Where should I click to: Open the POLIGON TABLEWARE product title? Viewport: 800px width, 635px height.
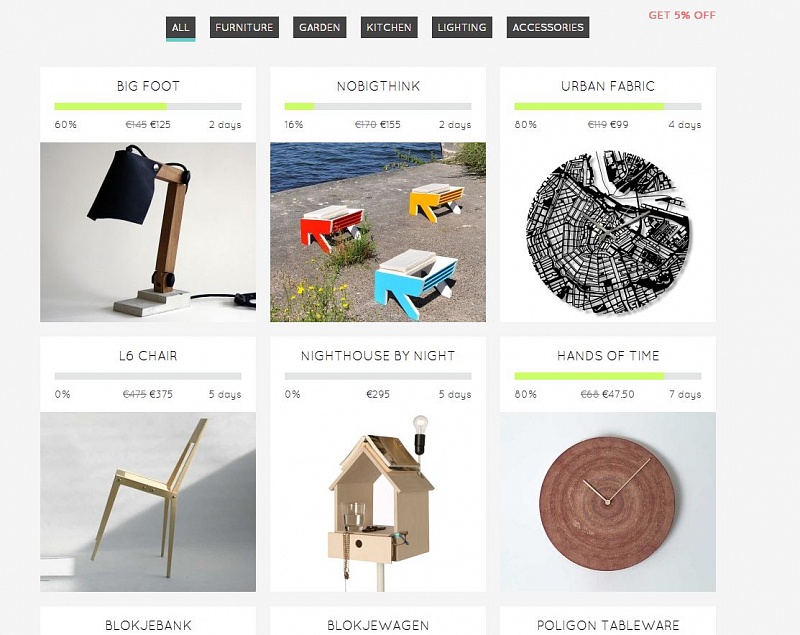(x=608, y=625)
